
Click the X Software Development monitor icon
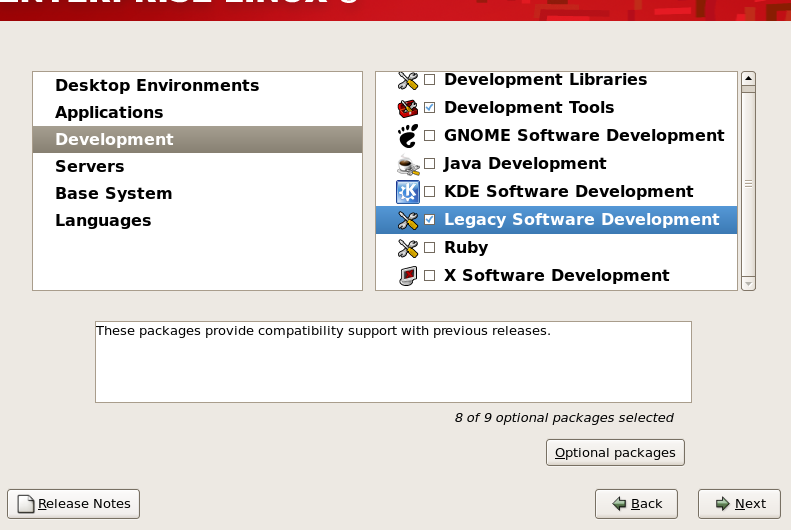407,275
